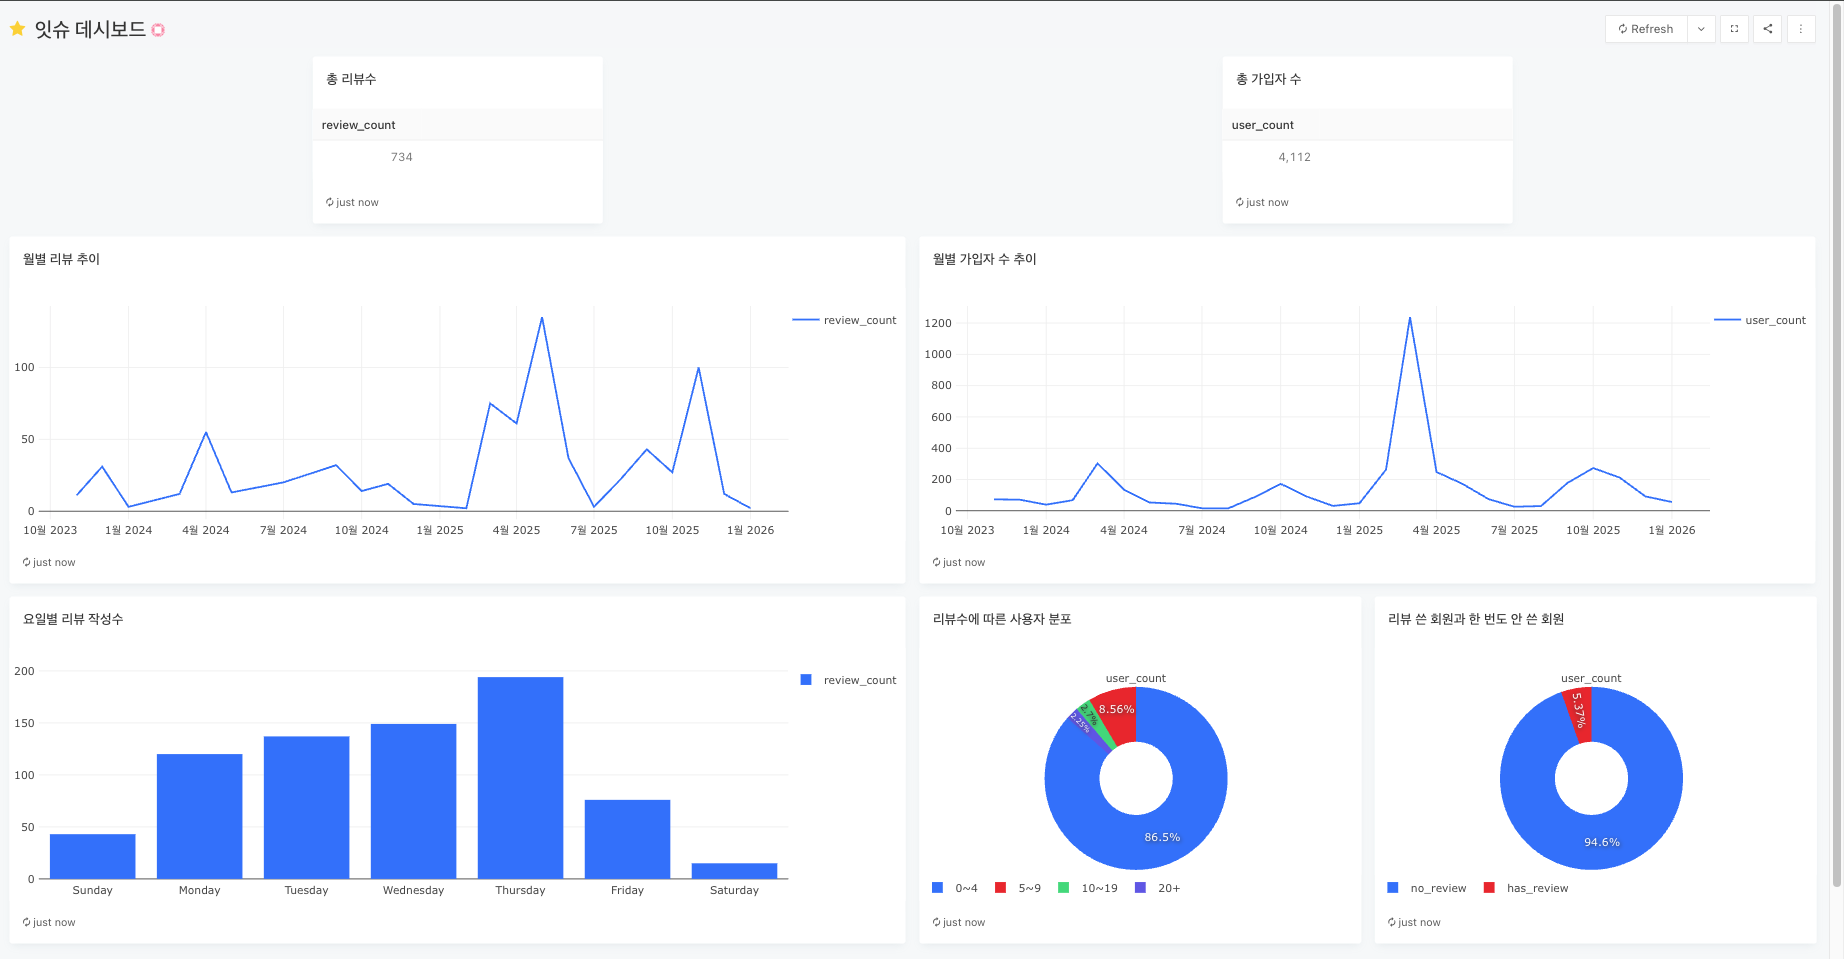Expand the Refresh interval dropdown arrow

[1701, 29]
